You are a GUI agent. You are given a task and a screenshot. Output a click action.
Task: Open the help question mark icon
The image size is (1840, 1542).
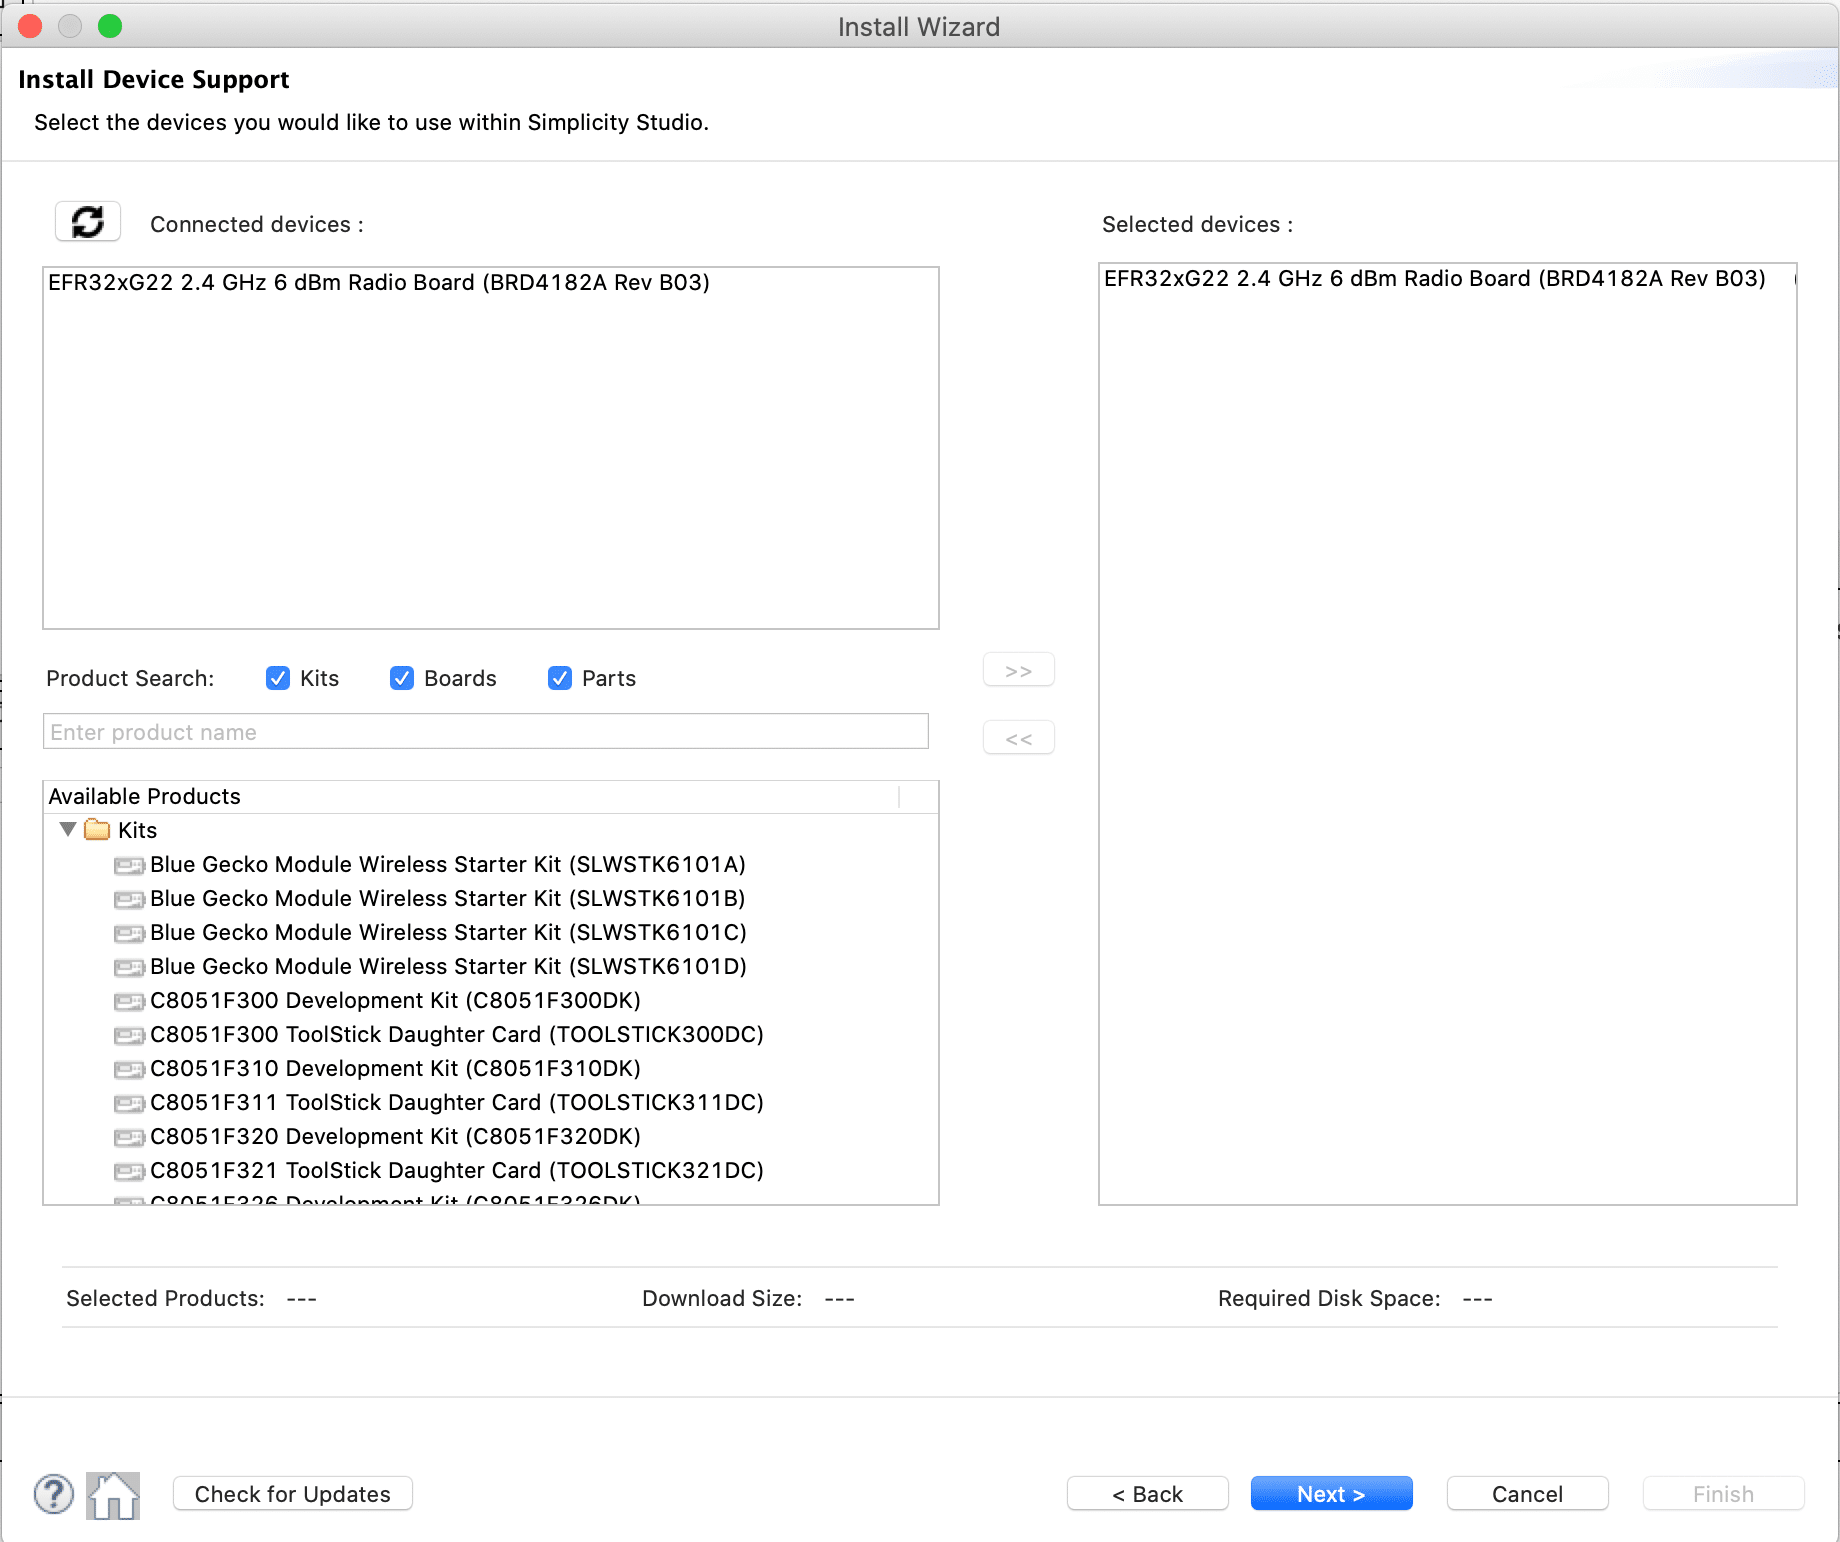pyautogui.click(x=54, y=1495)
